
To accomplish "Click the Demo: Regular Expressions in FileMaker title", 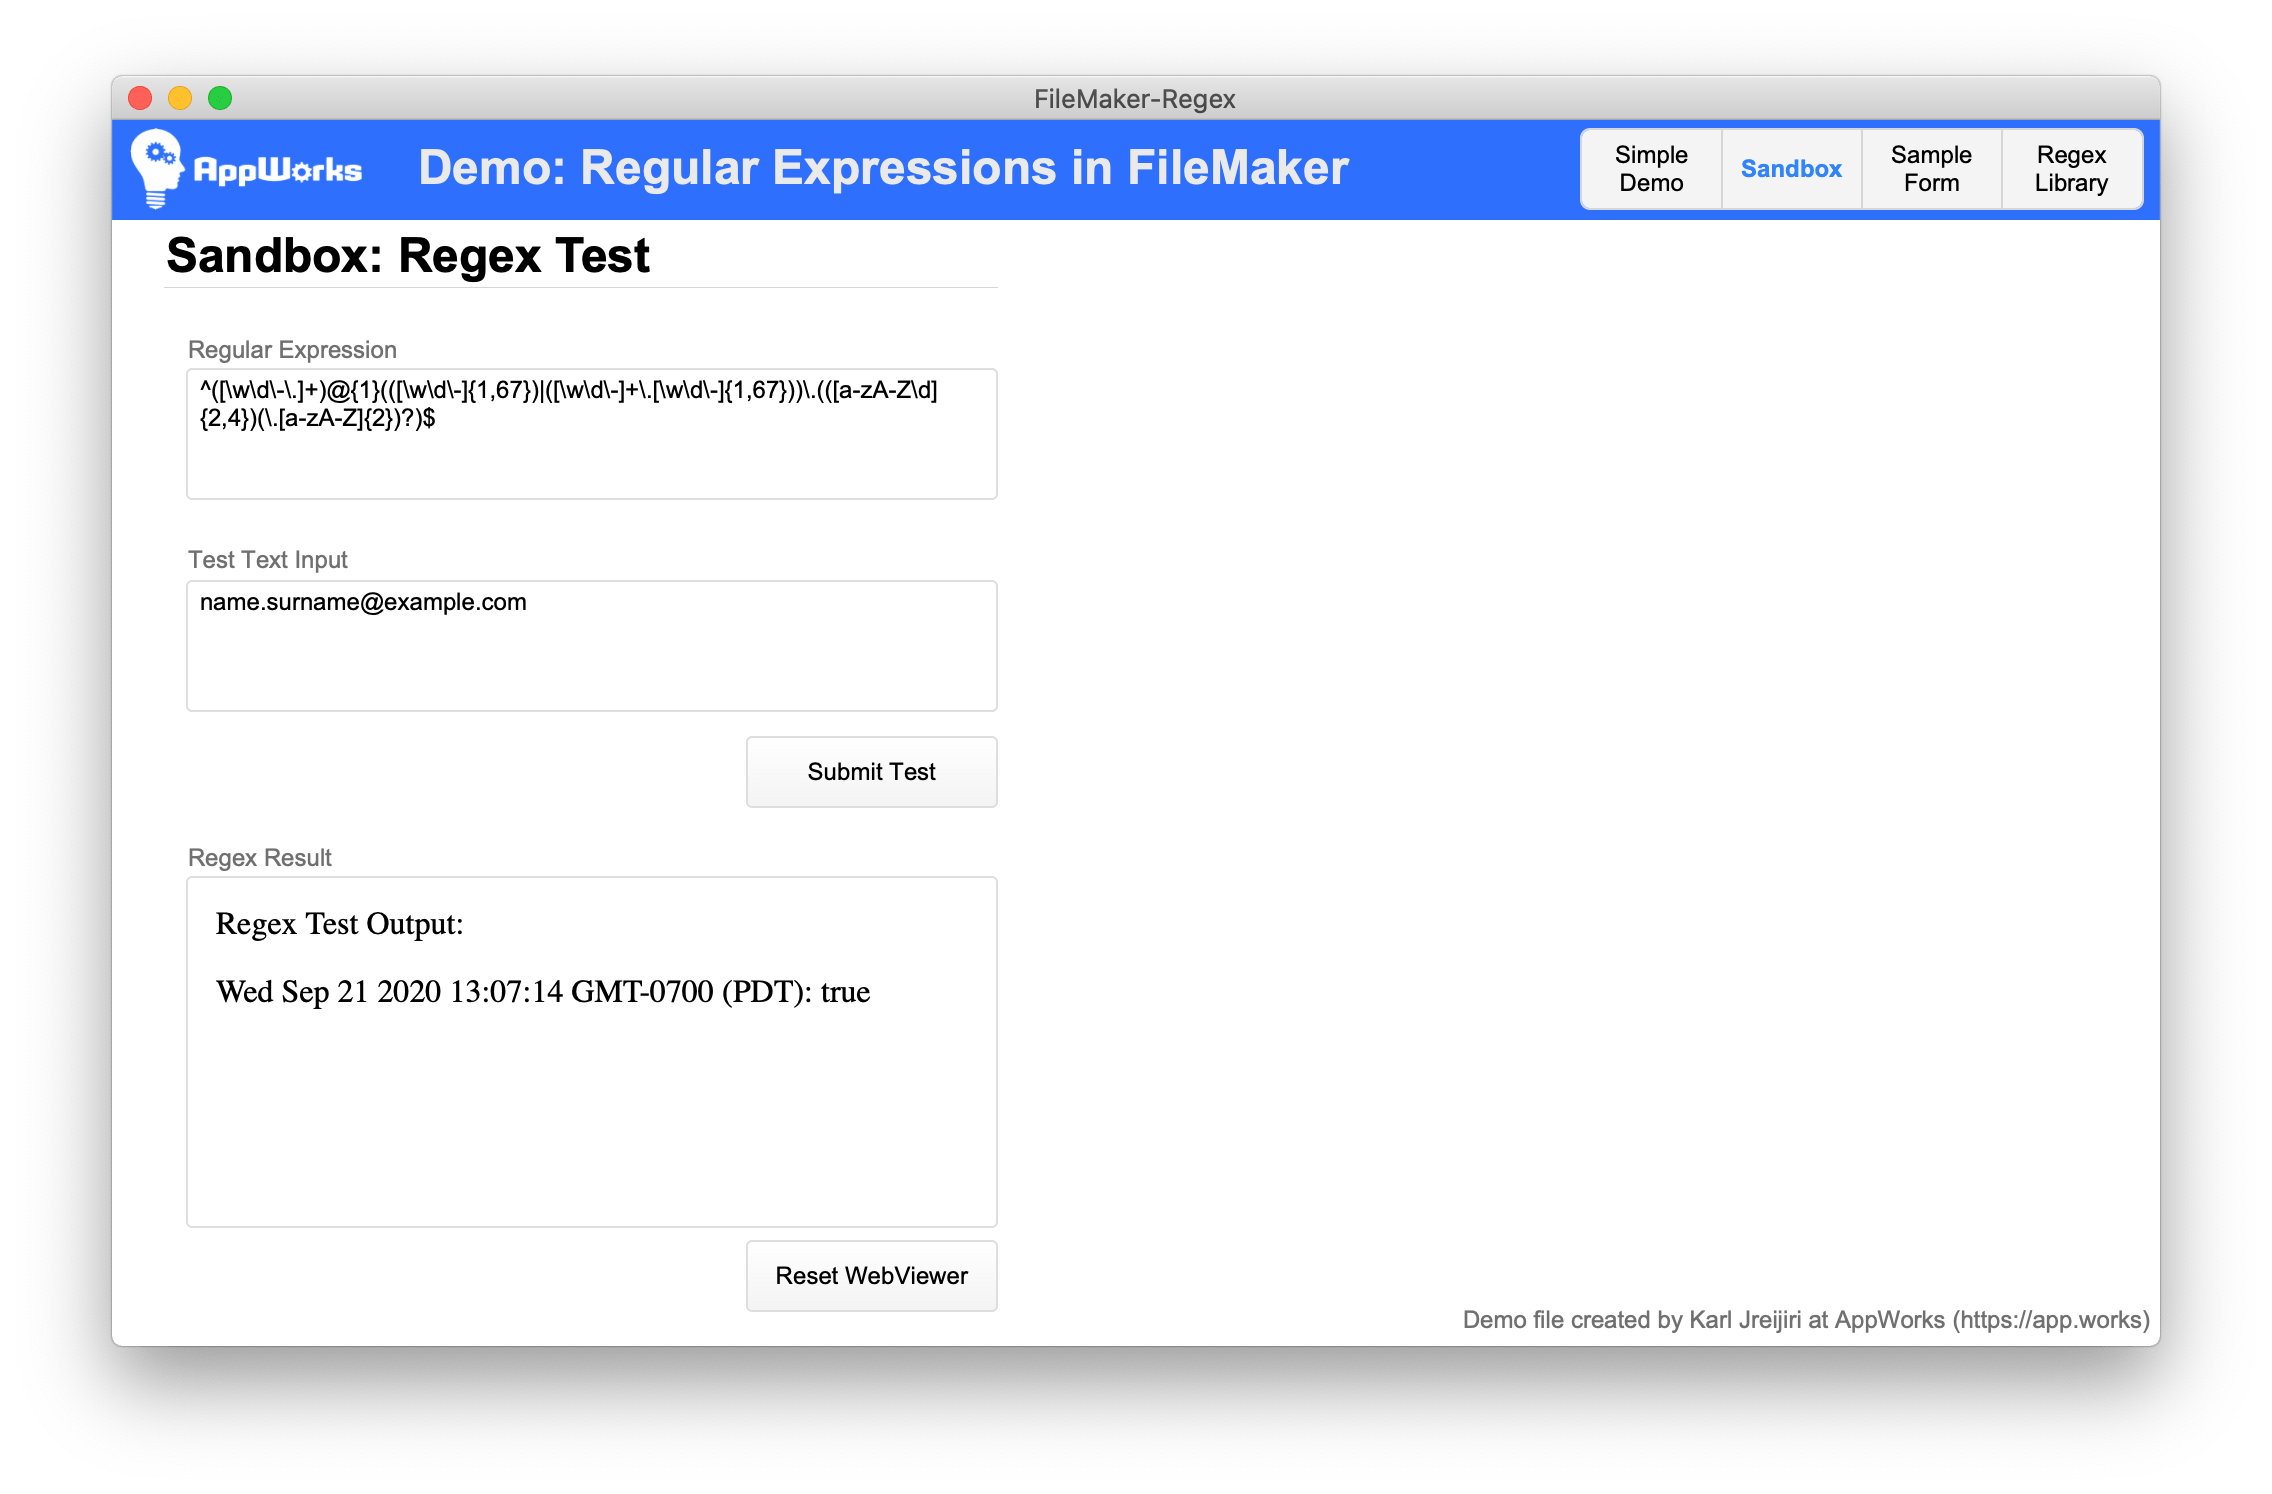I will (883, 168).
